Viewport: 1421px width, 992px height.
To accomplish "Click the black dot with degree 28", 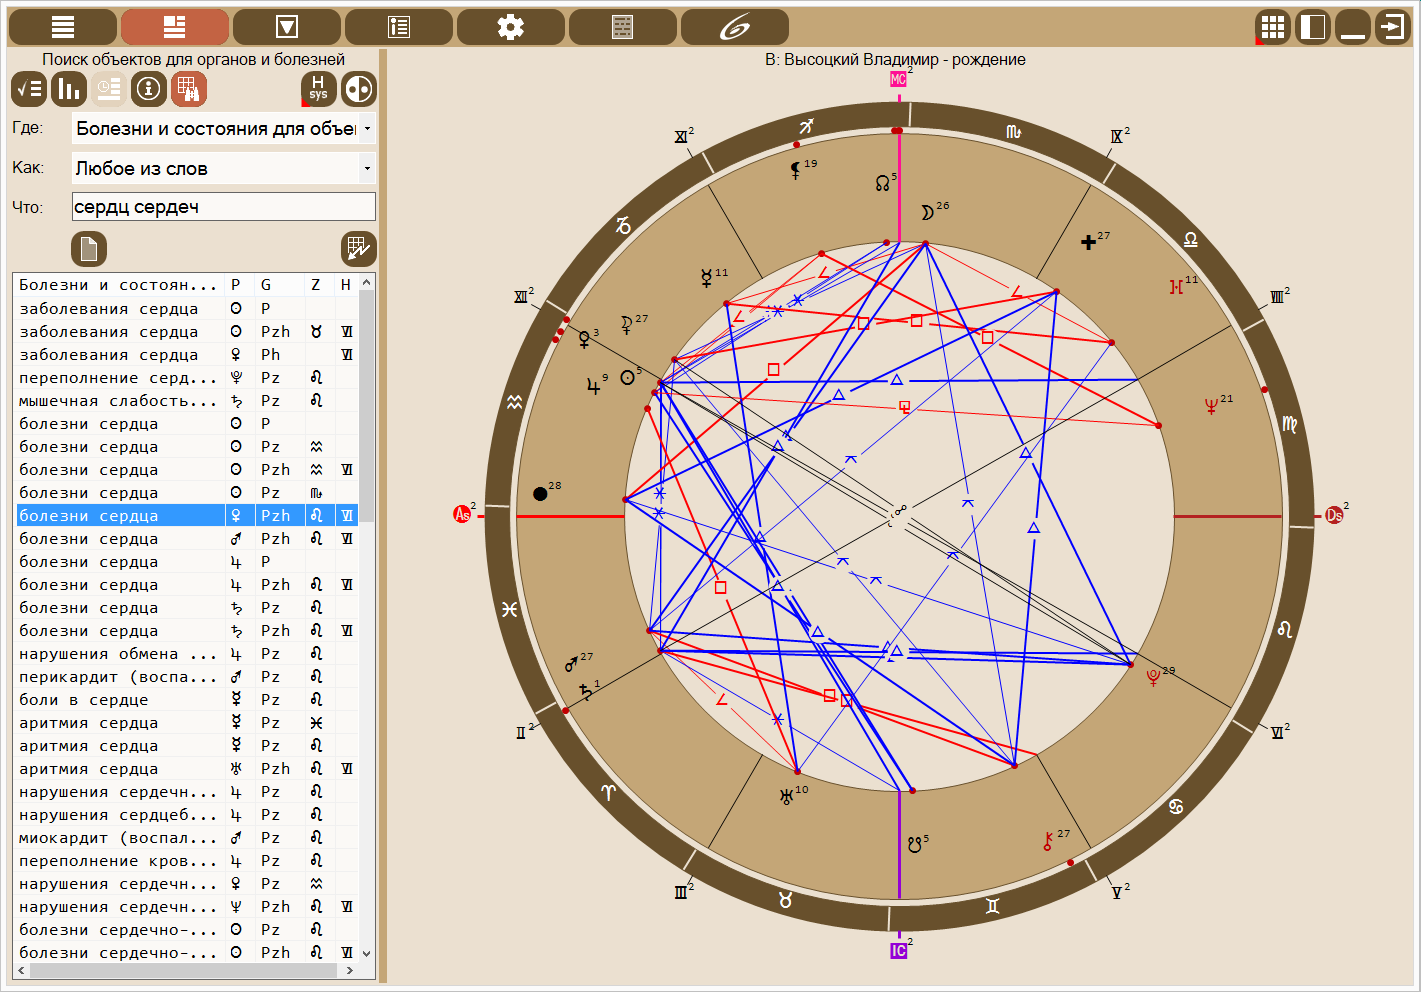I will coord(540,493).
